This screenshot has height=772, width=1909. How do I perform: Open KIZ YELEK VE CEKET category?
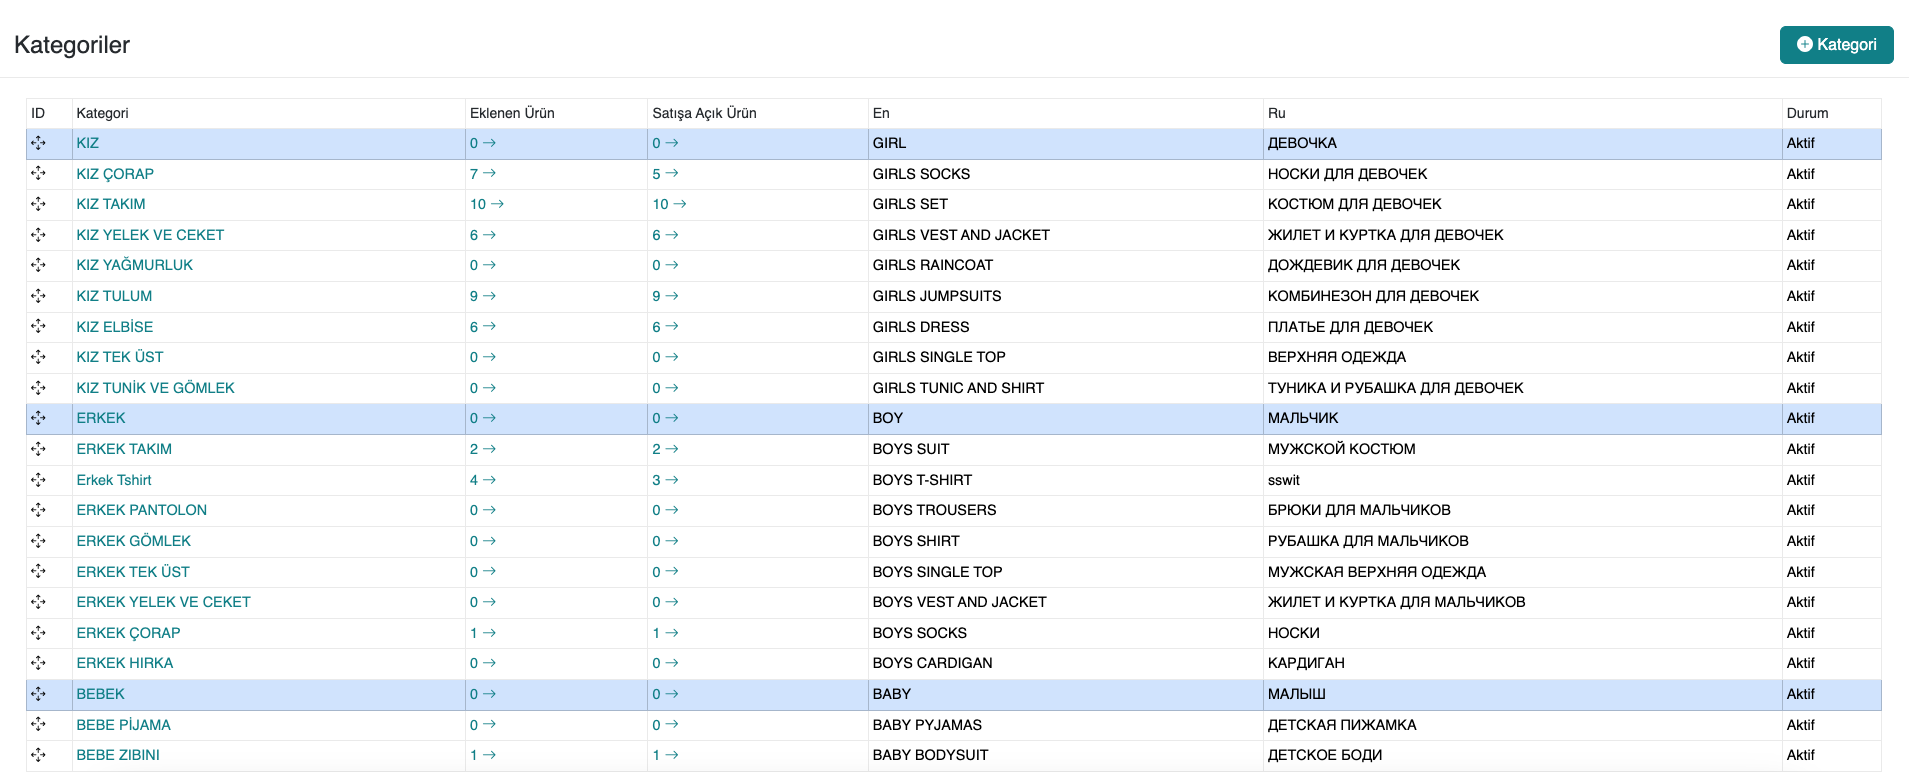tap(150, 235)
